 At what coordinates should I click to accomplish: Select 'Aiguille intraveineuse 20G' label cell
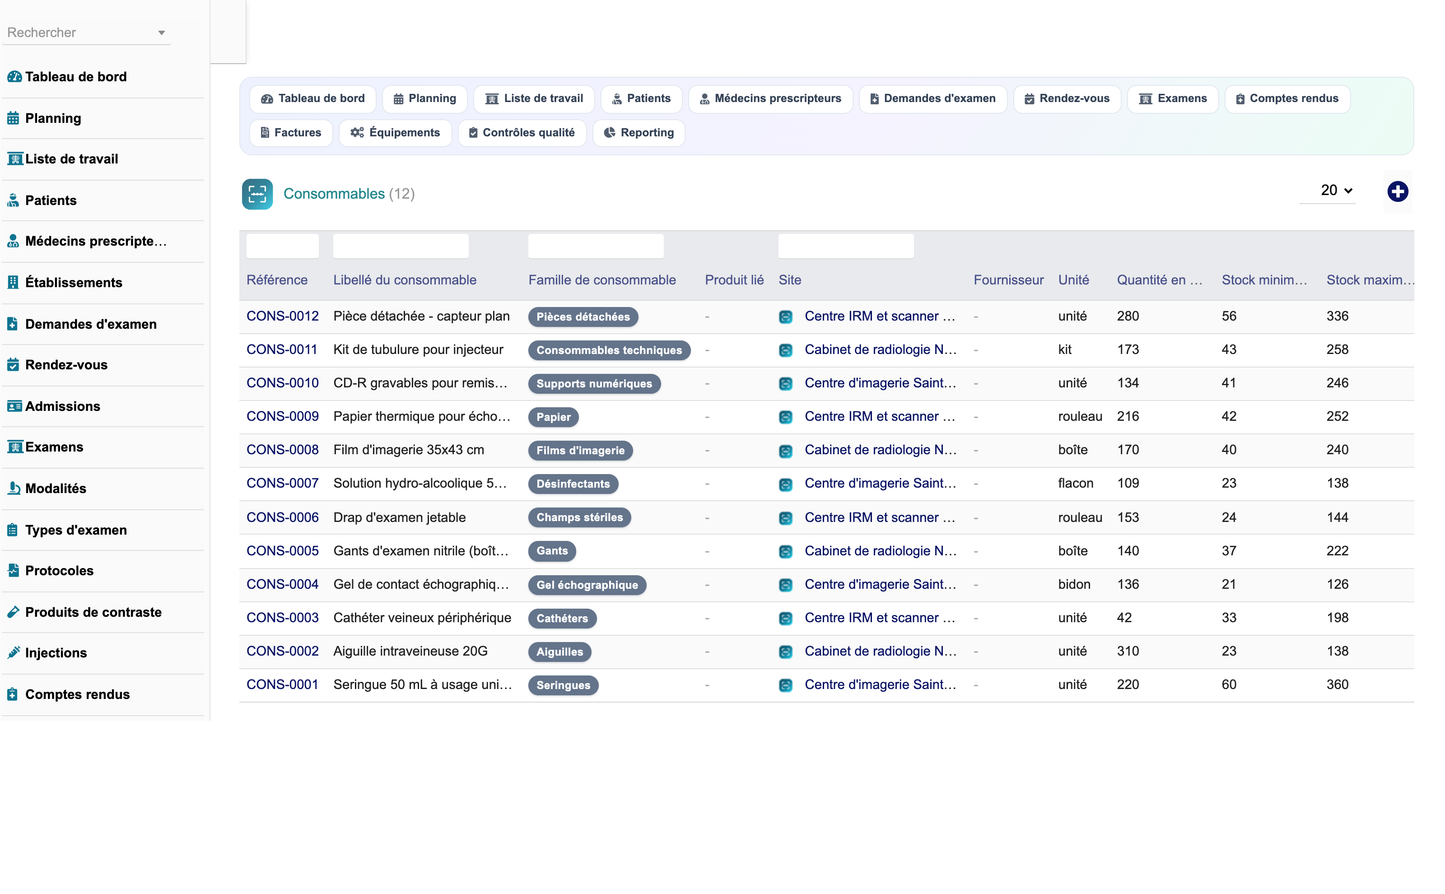pyautogui.click(x=411, y=651)
